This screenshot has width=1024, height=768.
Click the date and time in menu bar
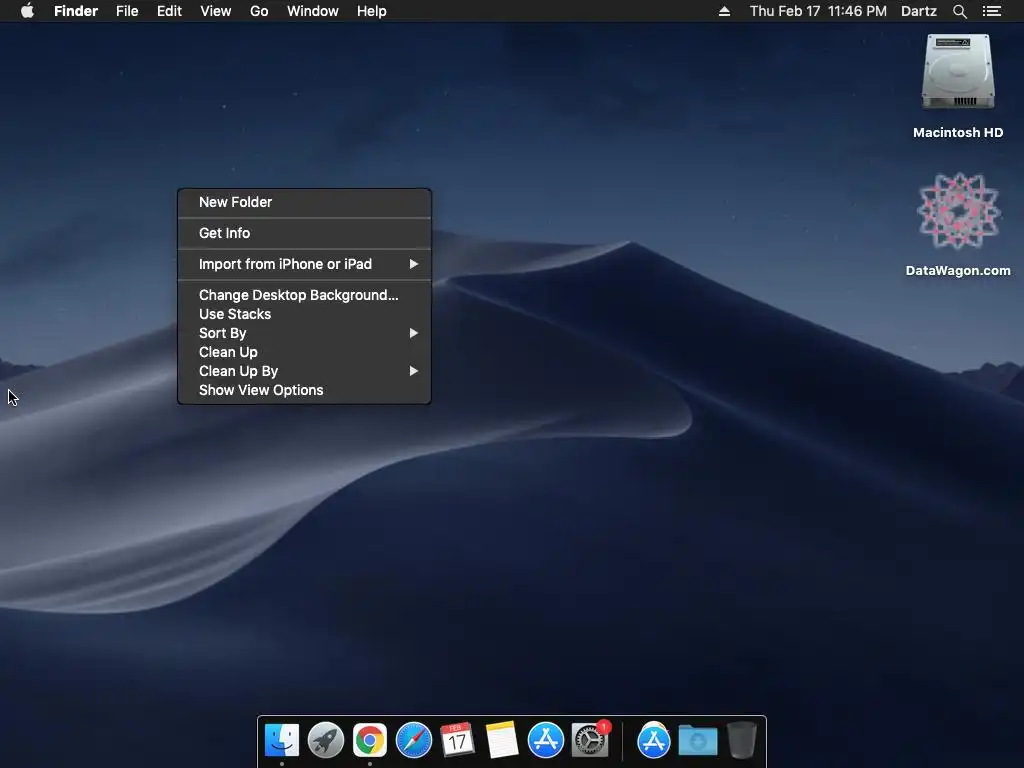coord(818,11)
